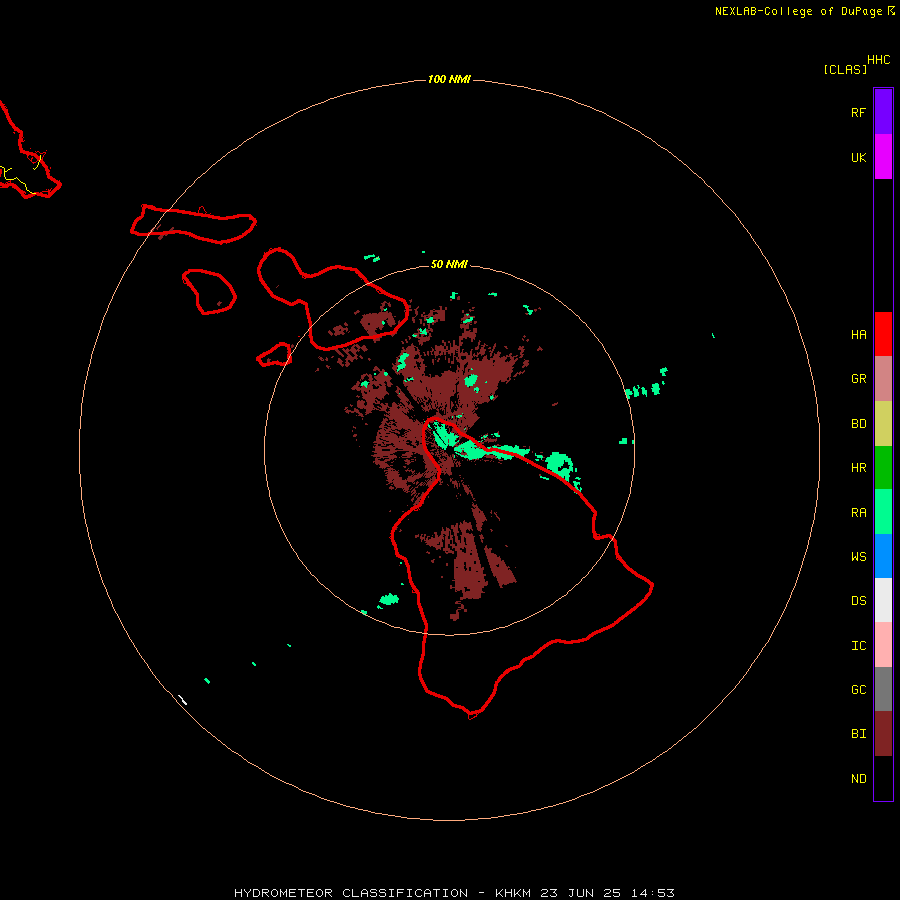Click the DS white legend swatch
This screenshot has width=900, height=900.
click(883, 600)
